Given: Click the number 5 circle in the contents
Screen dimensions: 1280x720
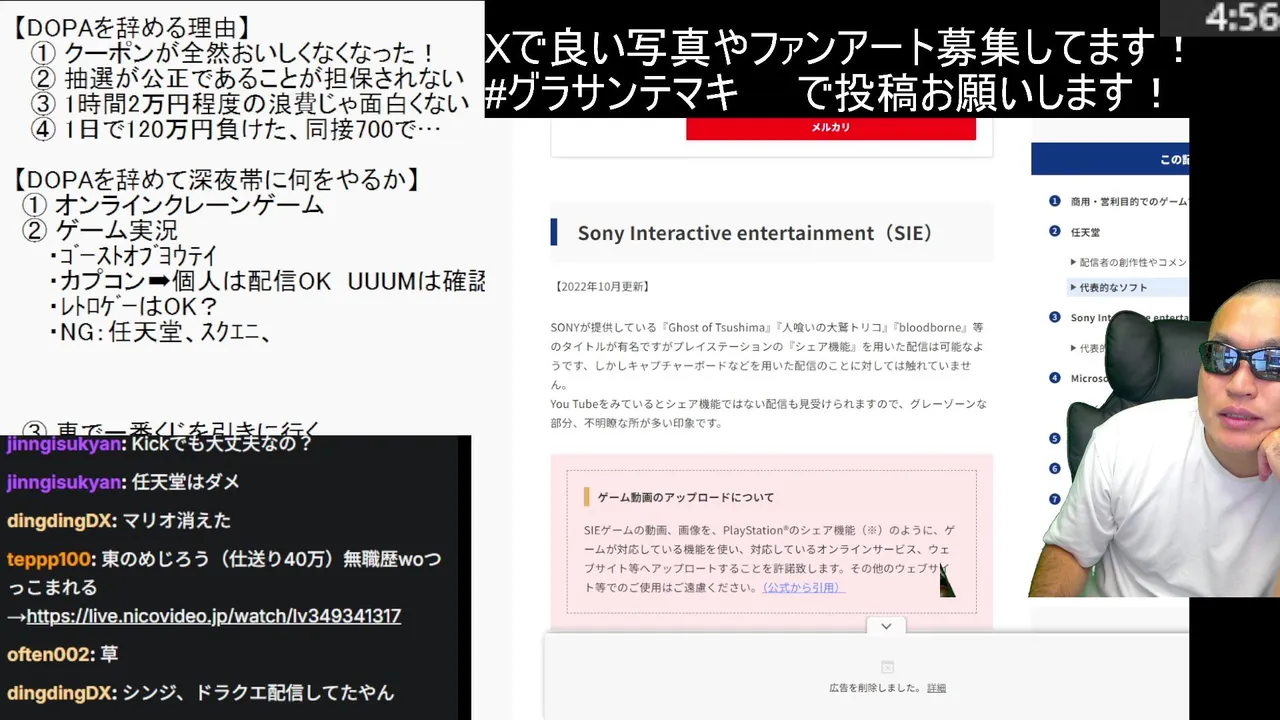Looking at the screenshot, I should (1054, 438).
